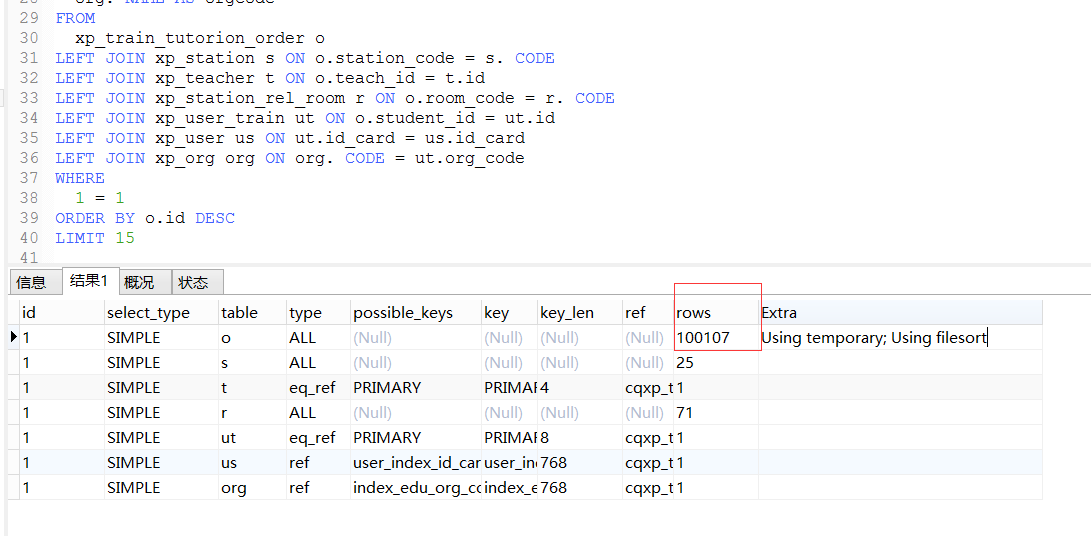Viewport: 1091px width, 536px height.
Task: Click line number 40 in the gutter
Action: pyautogui.click(x=29, y=238)
